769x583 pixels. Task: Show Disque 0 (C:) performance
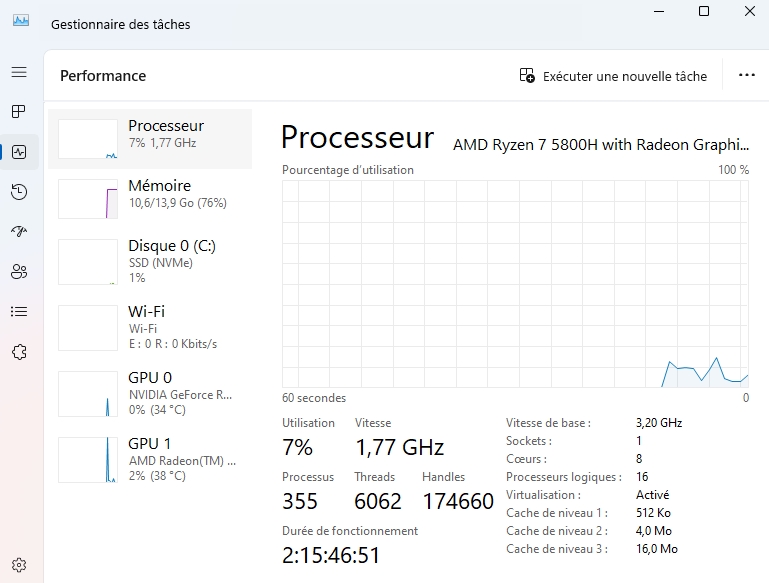tap(150, 260)
